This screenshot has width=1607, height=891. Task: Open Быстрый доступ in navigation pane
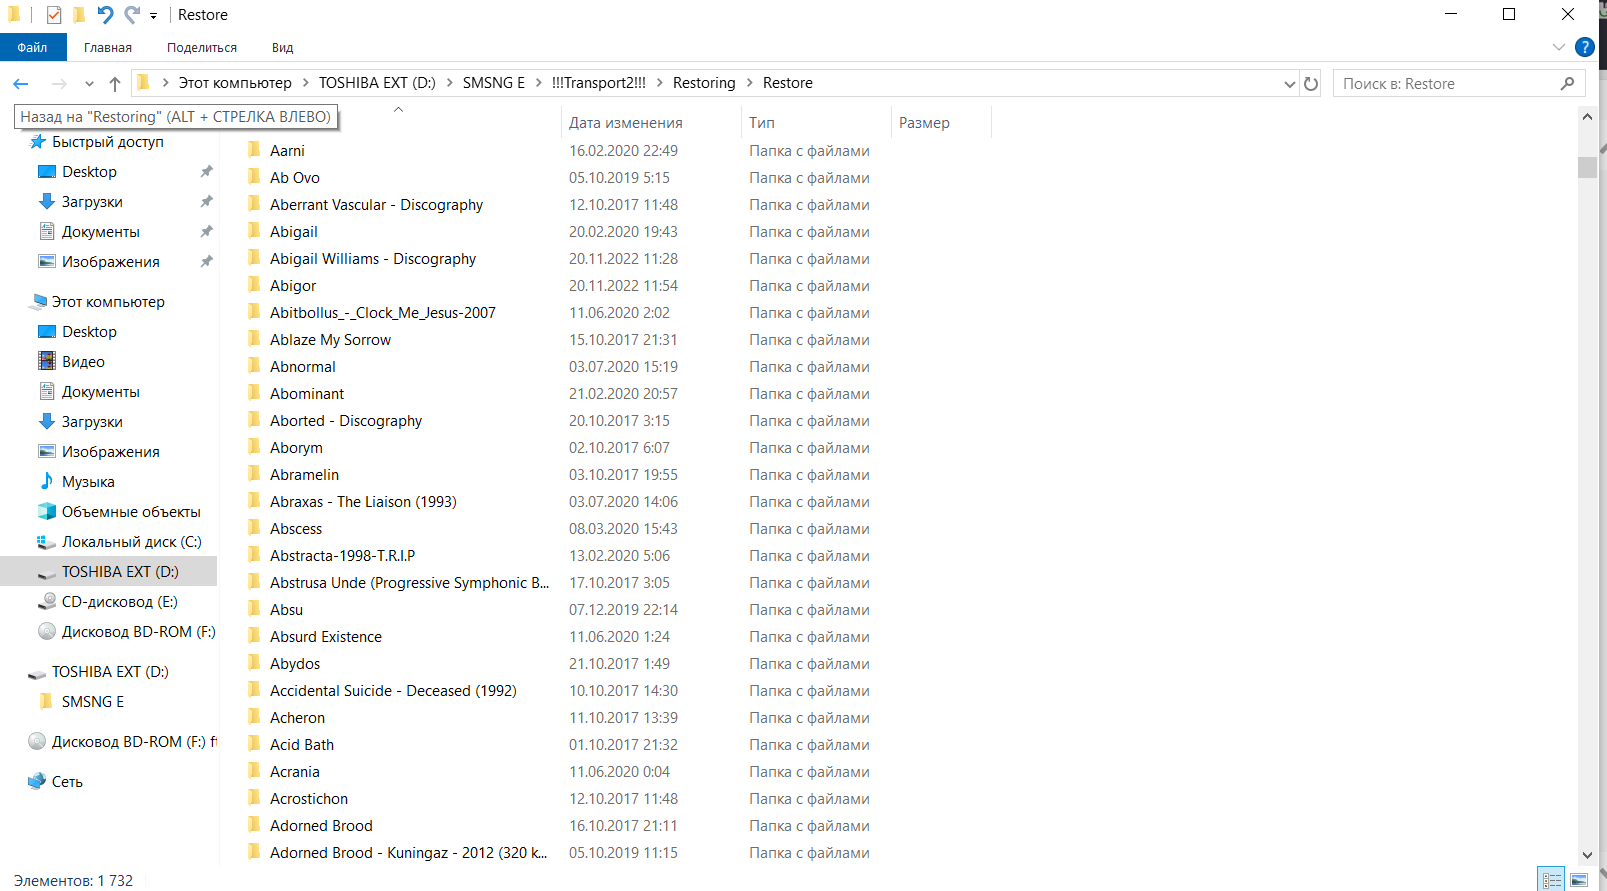(108, 142)
